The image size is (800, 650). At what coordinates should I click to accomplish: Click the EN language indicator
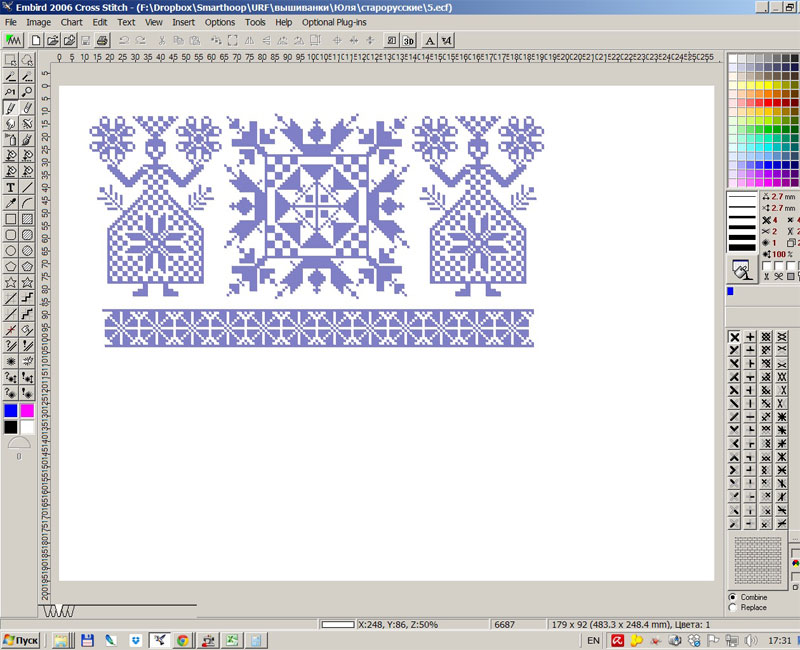(x=593, y=640)
